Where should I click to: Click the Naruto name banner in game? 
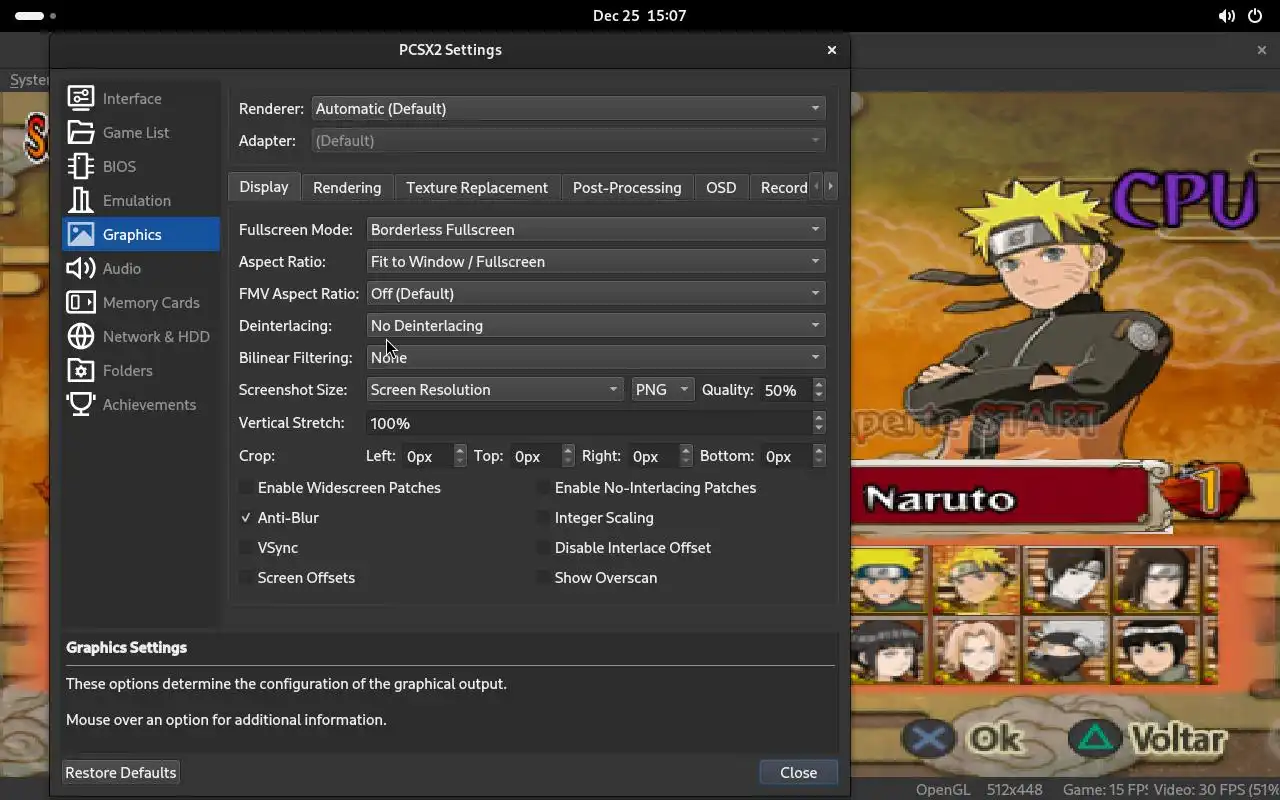tap(1010, 497)
